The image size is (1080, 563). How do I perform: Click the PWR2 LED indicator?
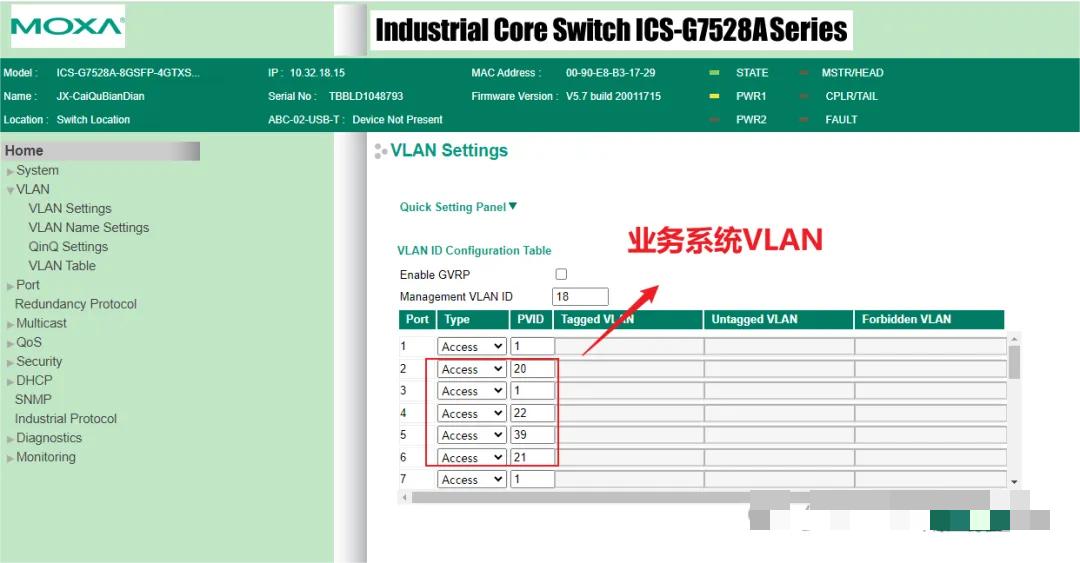click(x=714, y=119)
